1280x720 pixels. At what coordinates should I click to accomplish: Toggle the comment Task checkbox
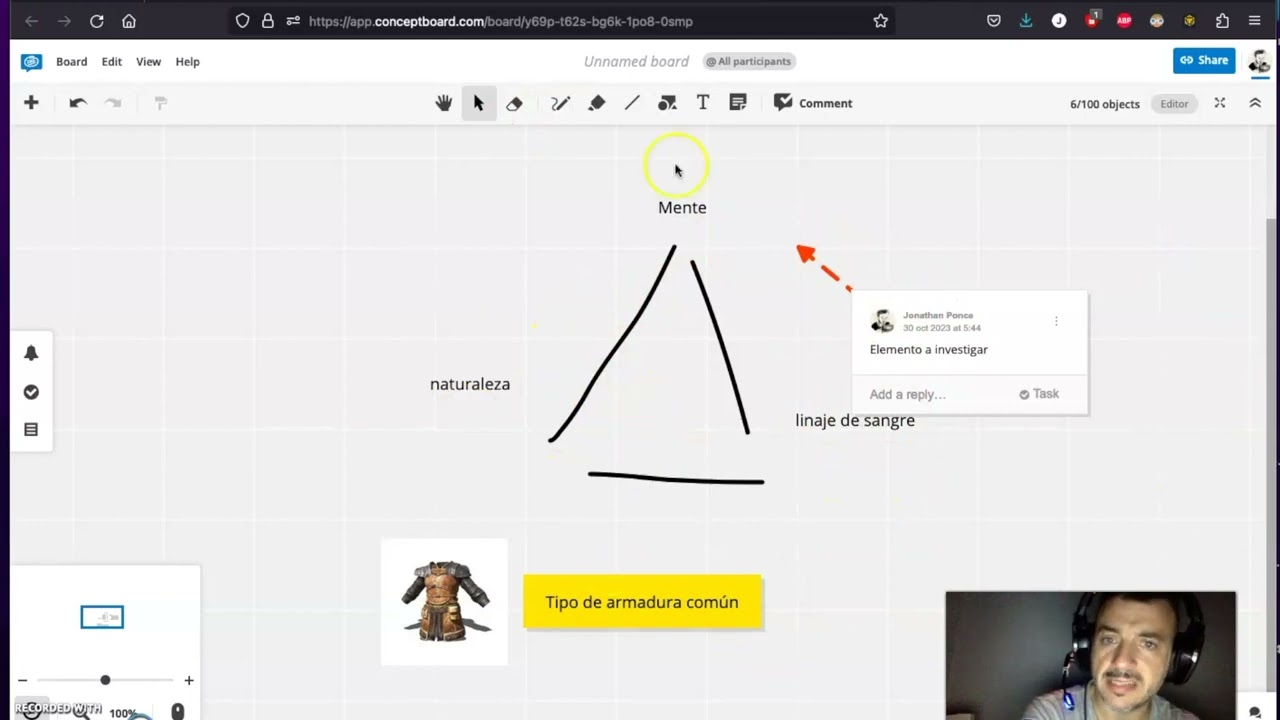(1039, 394)
